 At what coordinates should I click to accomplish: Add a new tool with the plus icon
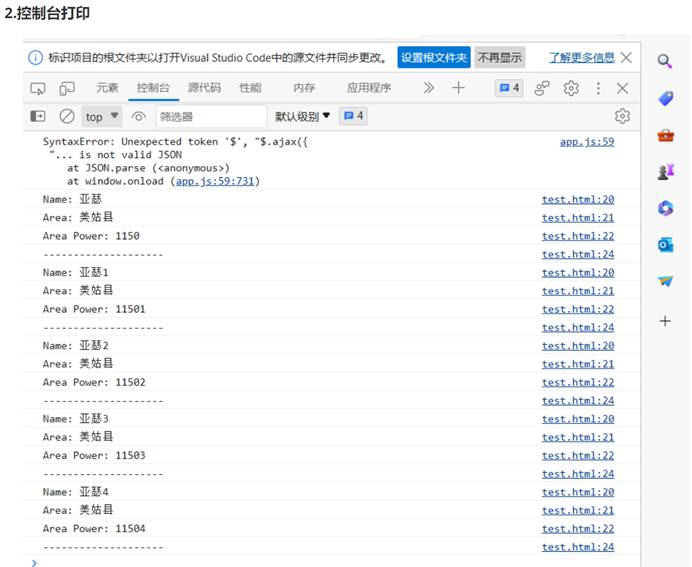[x=458, y=88]
